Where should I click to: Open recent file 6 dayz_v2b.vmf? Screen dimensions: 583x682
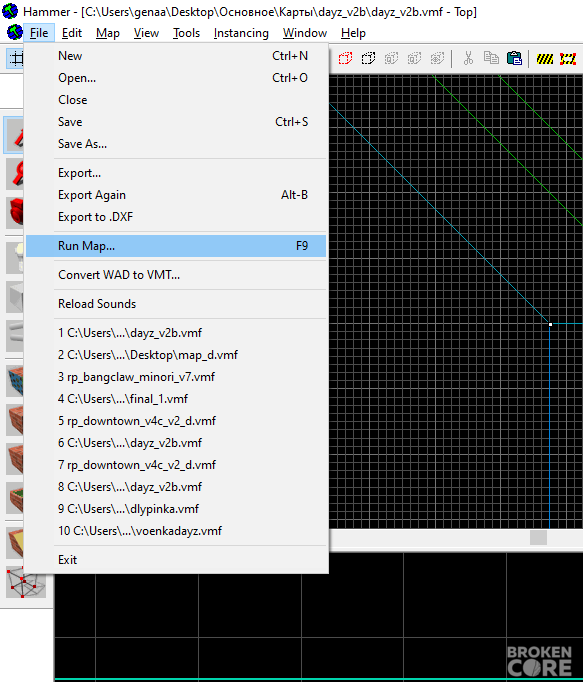pyautogui.click(x=176, y=443)
